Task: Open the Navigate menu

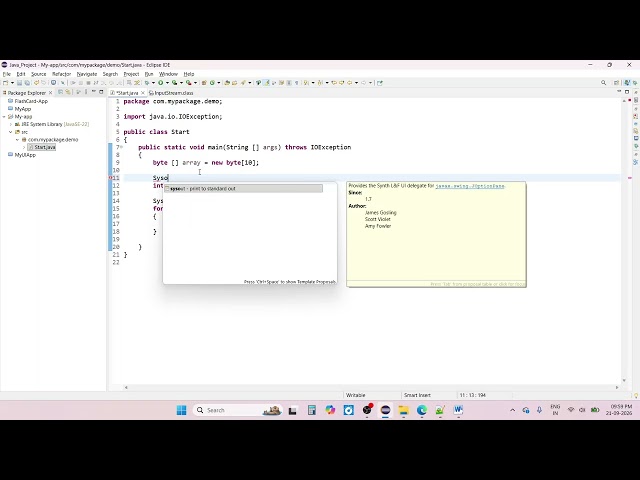Action: [x=87, y=74]
